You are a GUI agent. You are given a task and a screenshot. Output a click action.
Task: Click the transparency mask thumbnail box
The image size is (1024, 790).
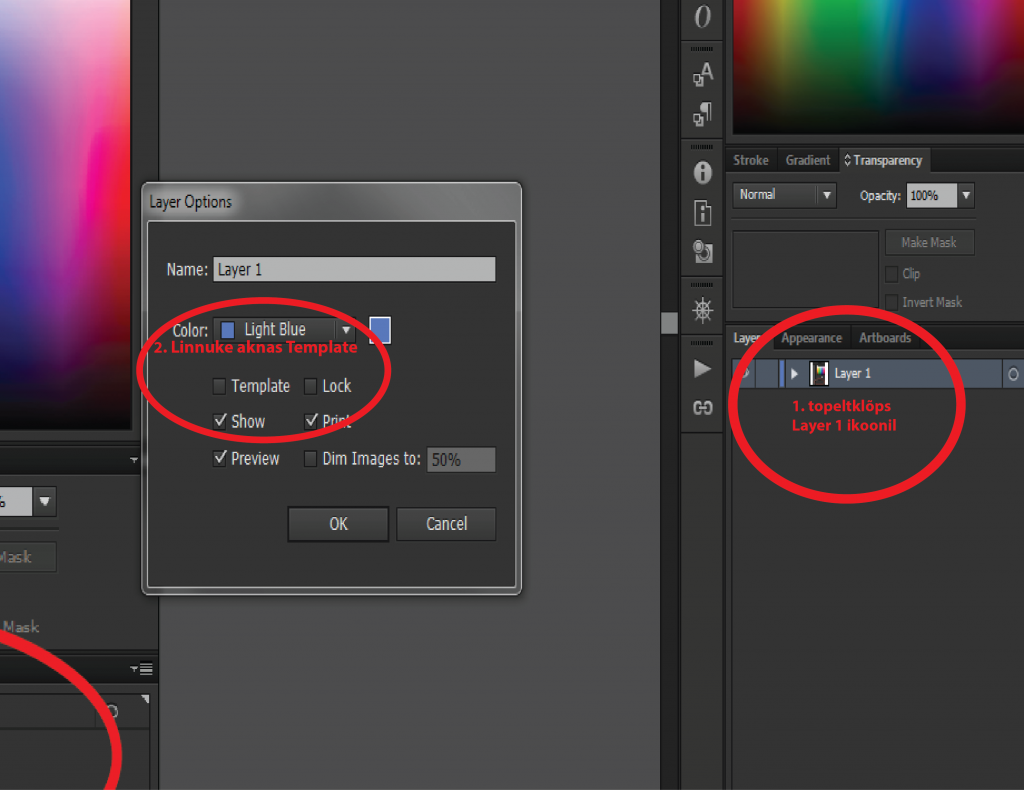pyautogui.click(x=805, y=268)
